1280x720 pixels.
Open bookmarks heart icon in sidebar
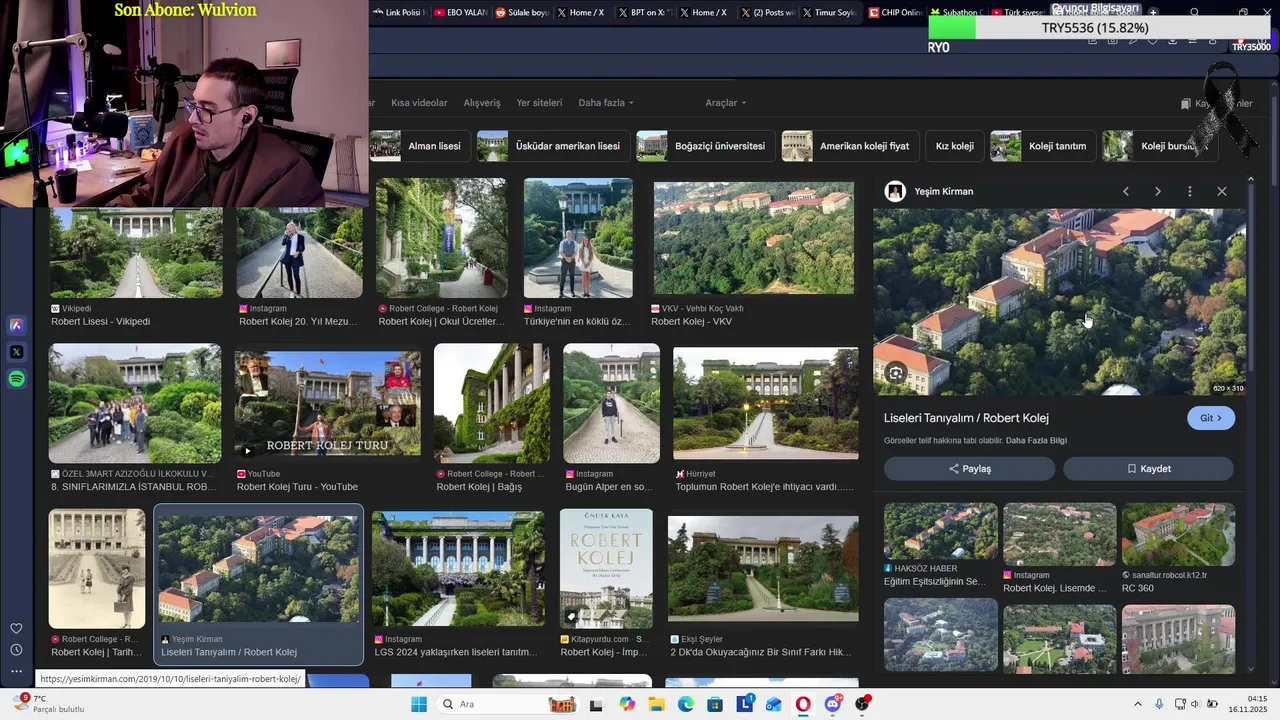16,629
